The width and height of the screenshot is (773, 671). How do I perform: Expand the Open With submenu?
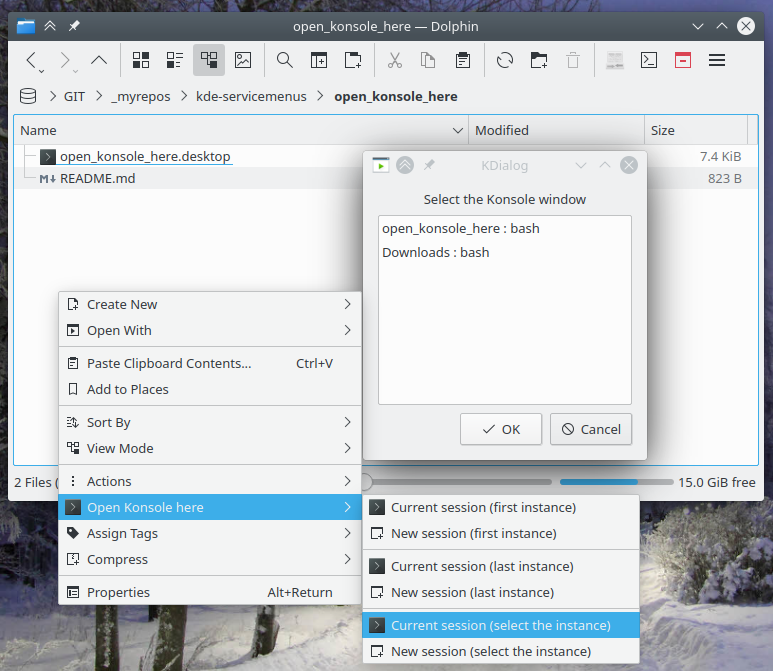210,330
